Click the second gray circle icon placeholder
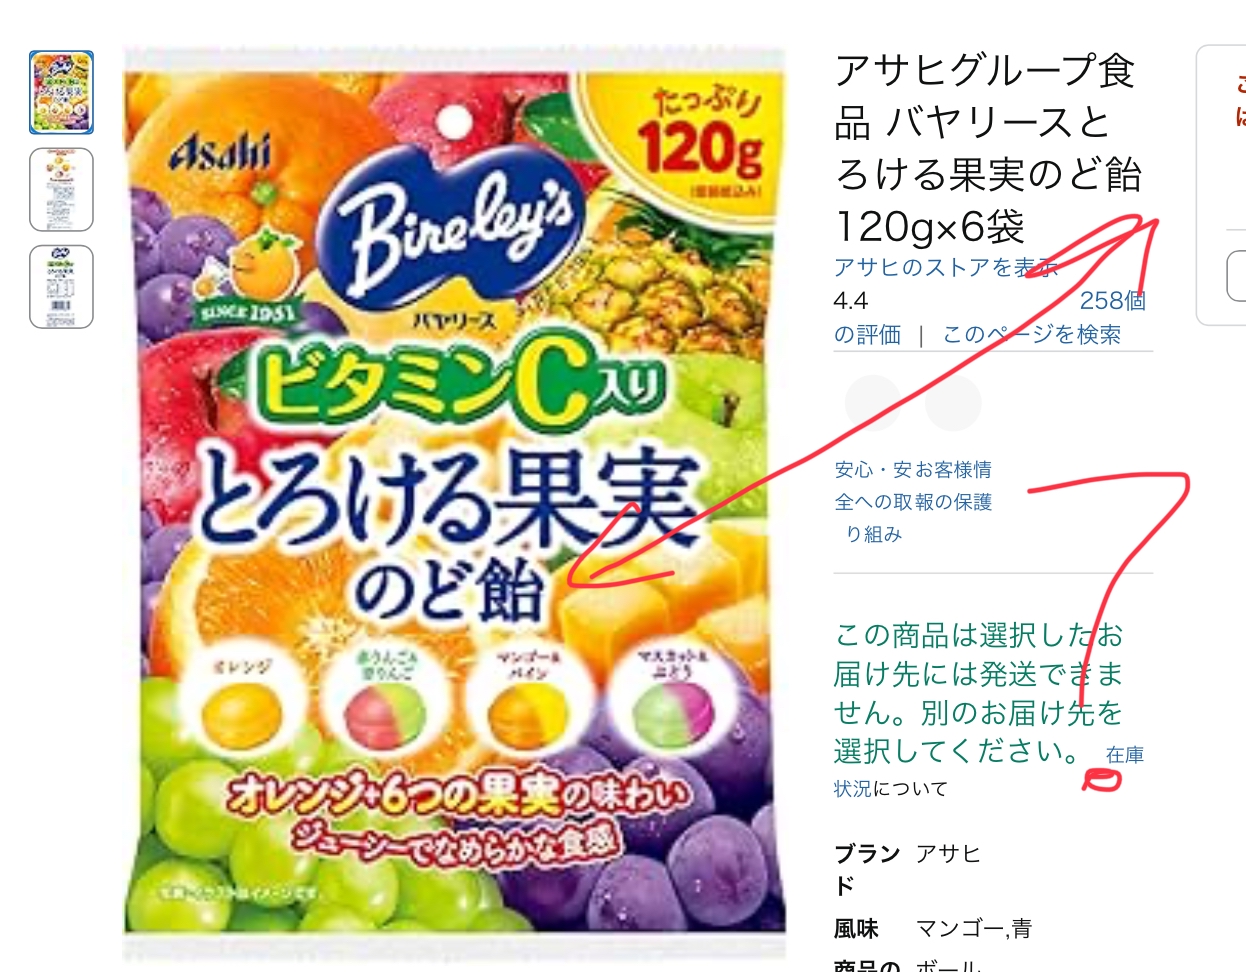The image size is (1246, 972). coord(953,403)
